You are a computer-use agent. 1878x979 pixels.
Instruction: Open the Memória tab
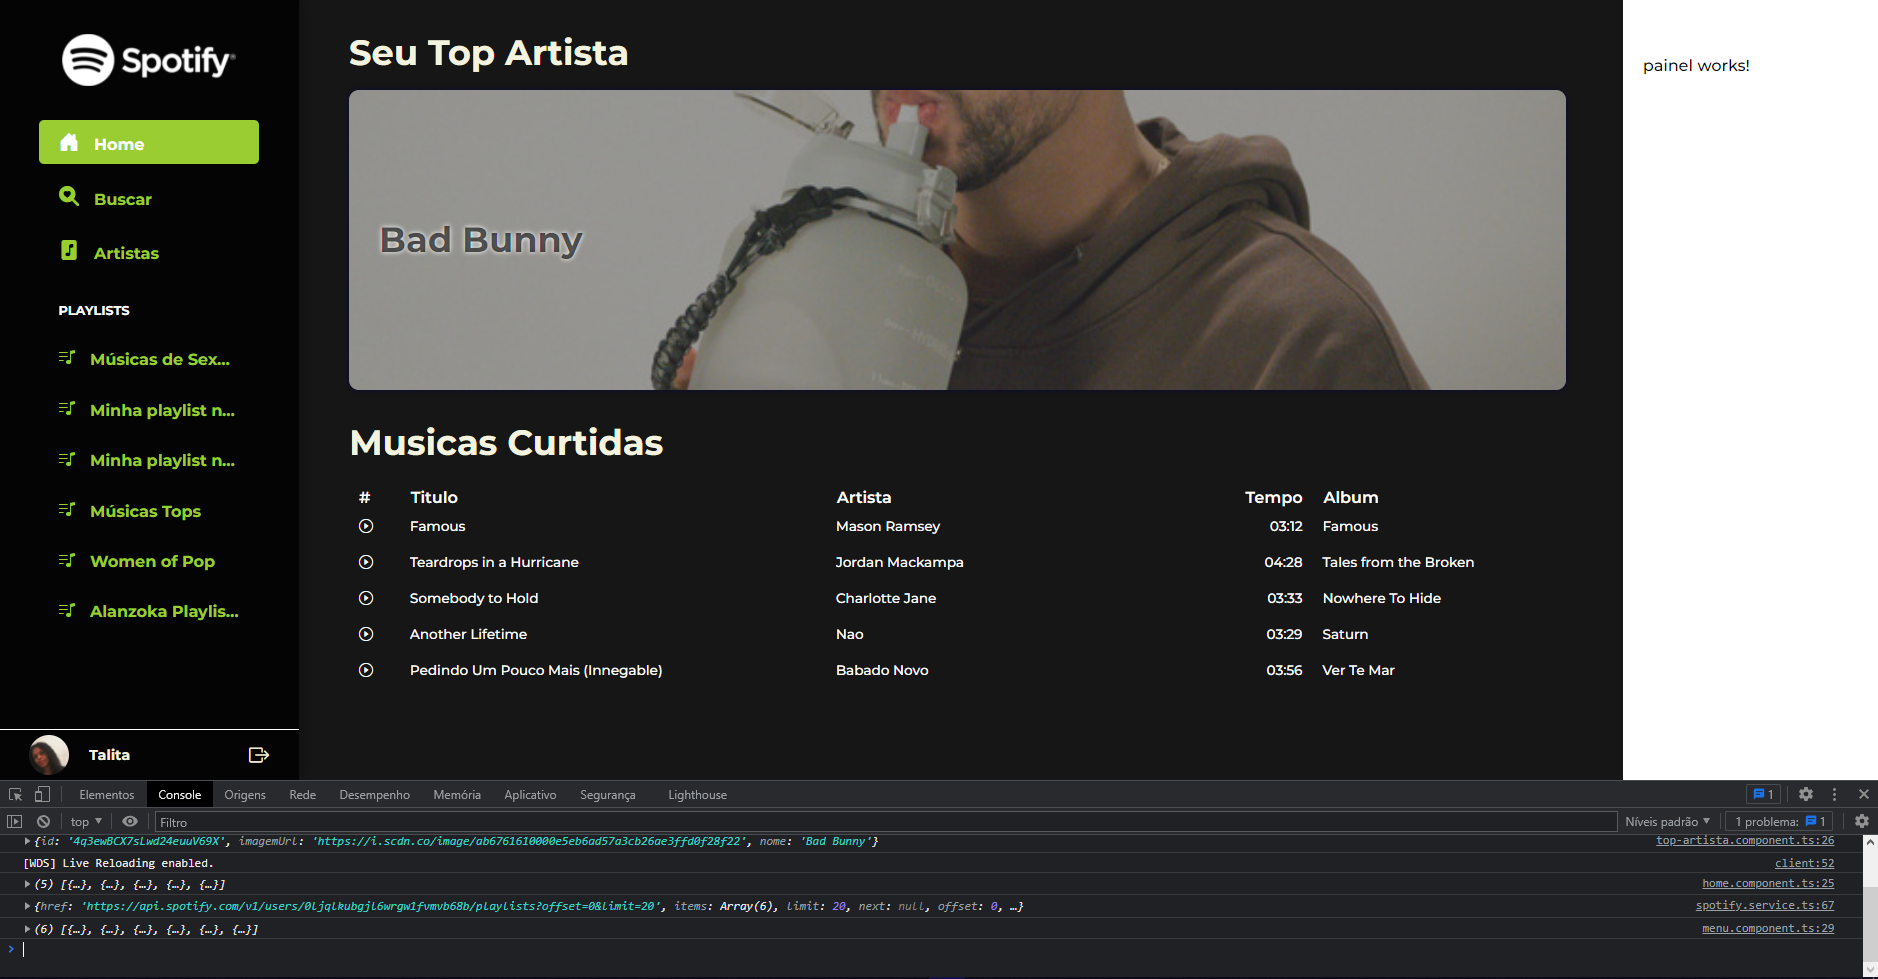457,795
